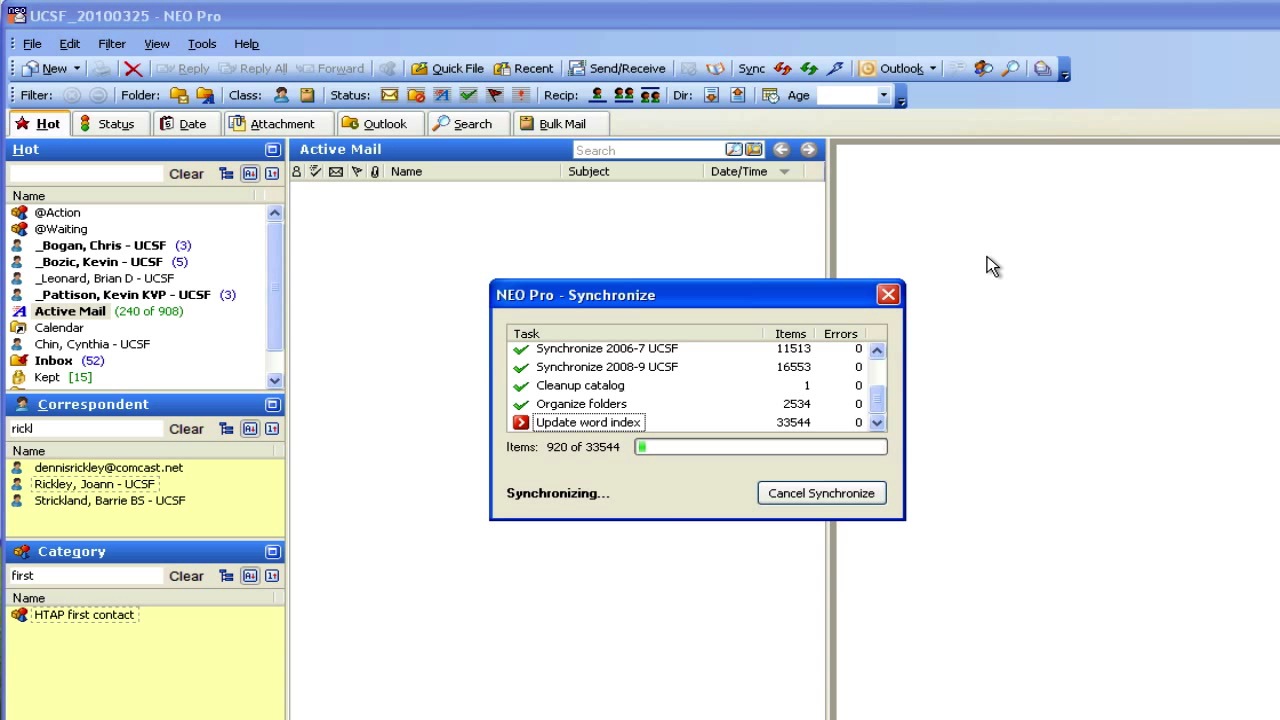Click the Hot pane list scrollbar

click(x=274, y=296)
